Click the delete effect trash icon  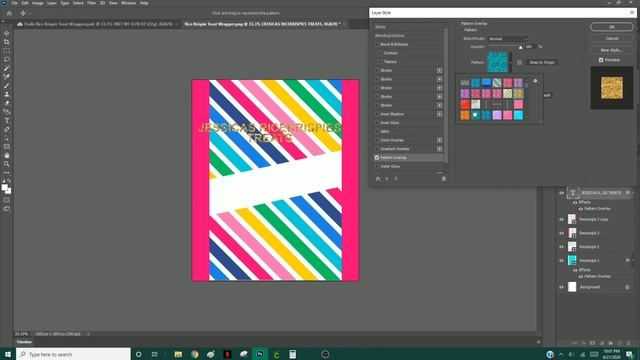coord(444,179)
